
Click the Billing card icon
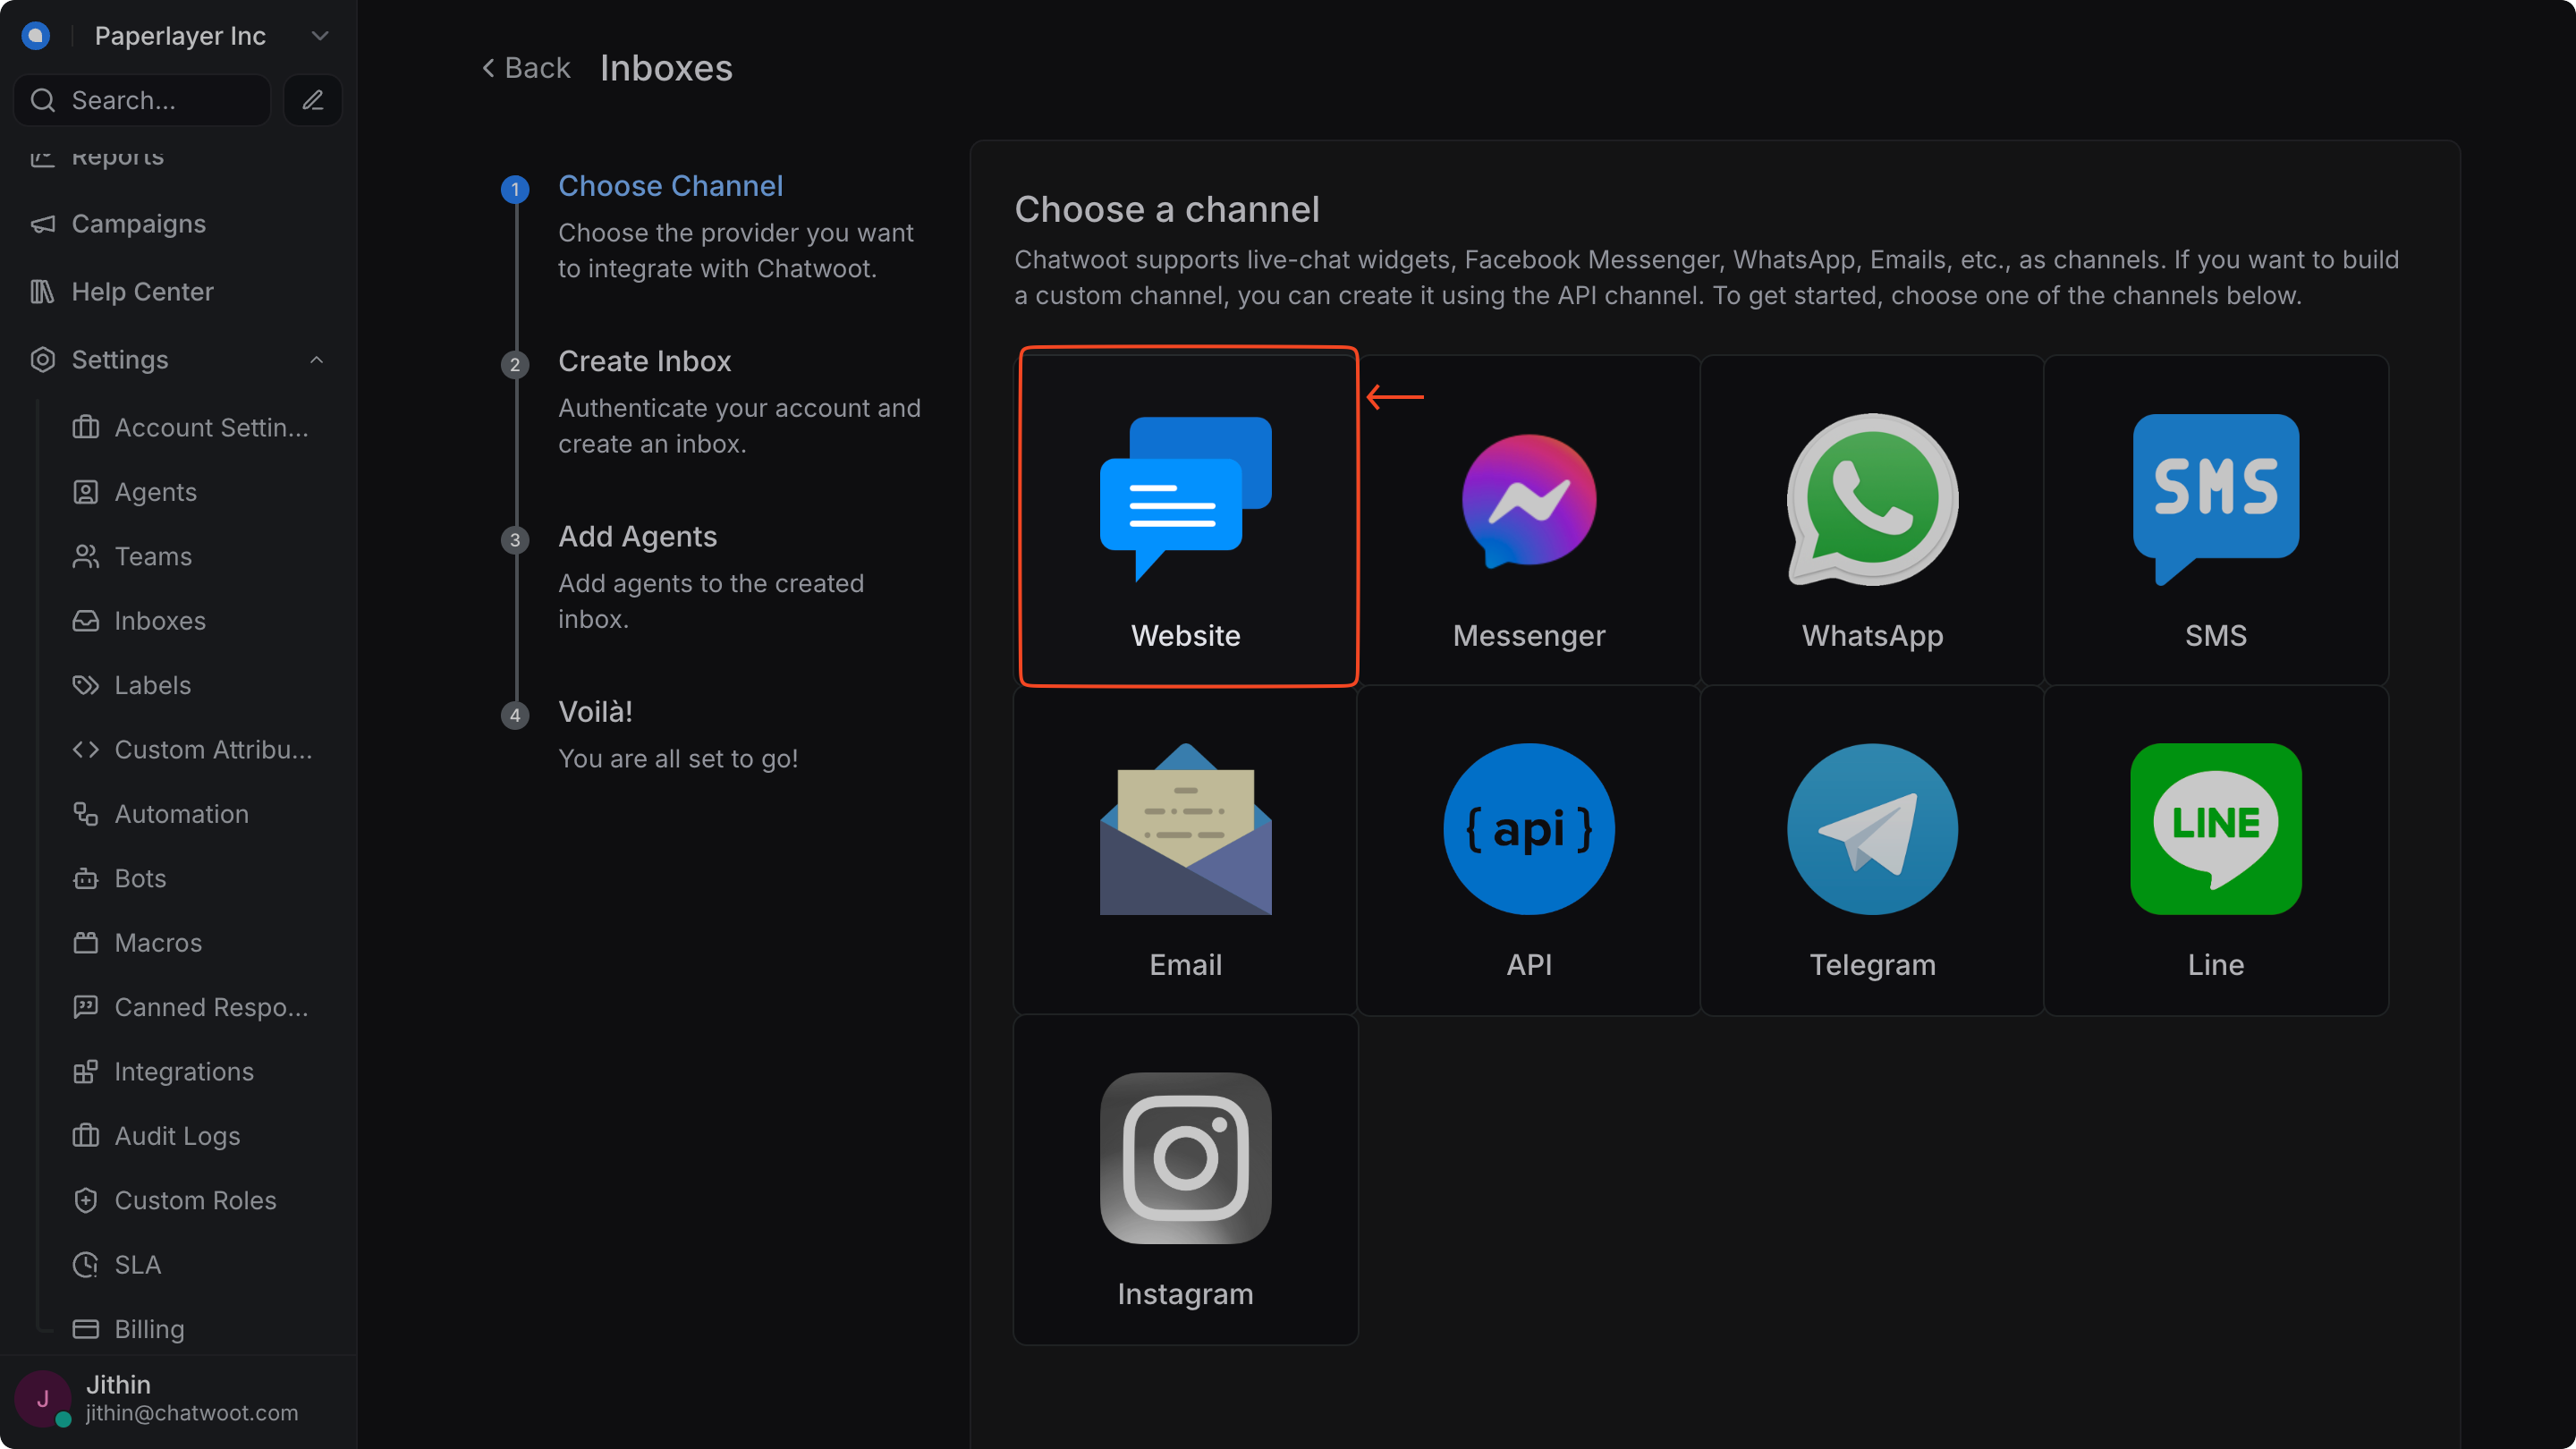point(86,1329)
